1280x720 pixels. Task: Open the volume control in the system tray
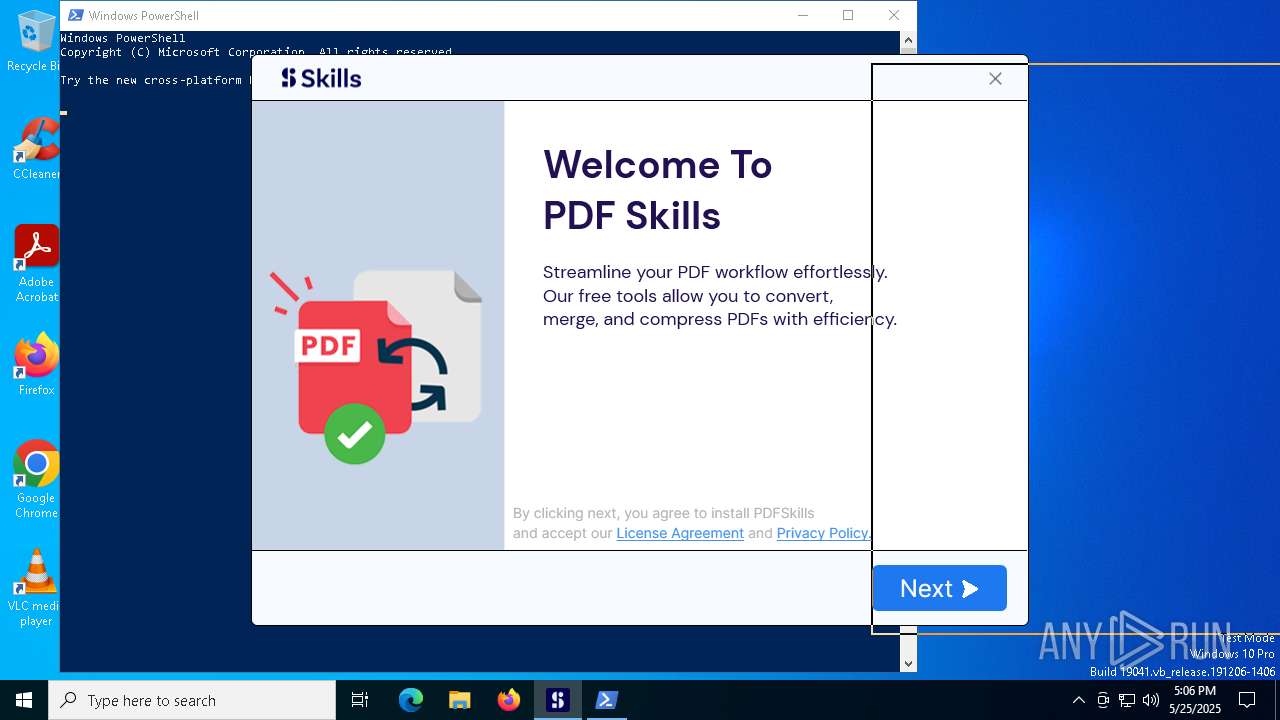[x=1151, y=700]
